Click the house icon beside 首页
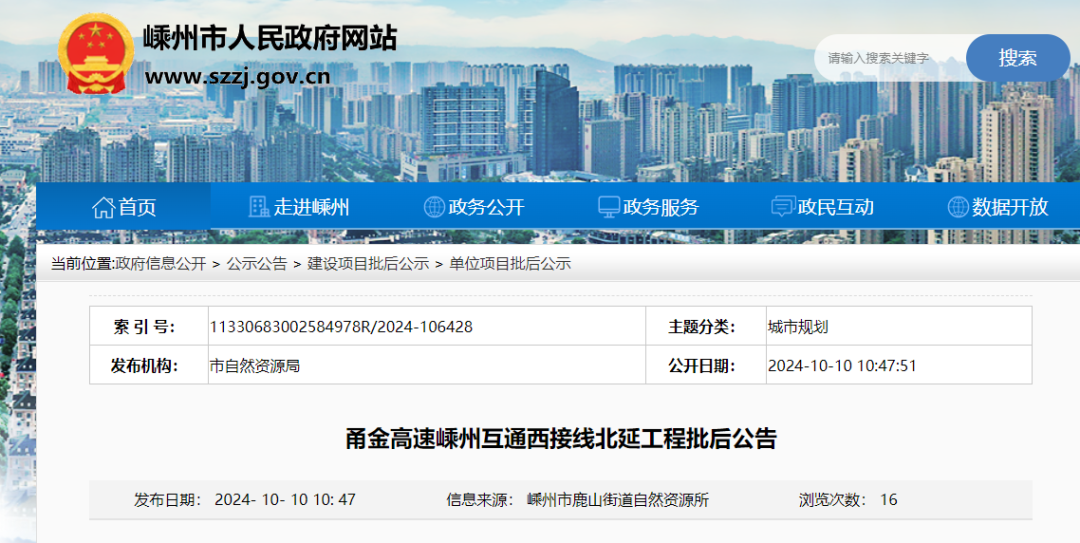The image size is (1080, 543). (x=103, y=207)
